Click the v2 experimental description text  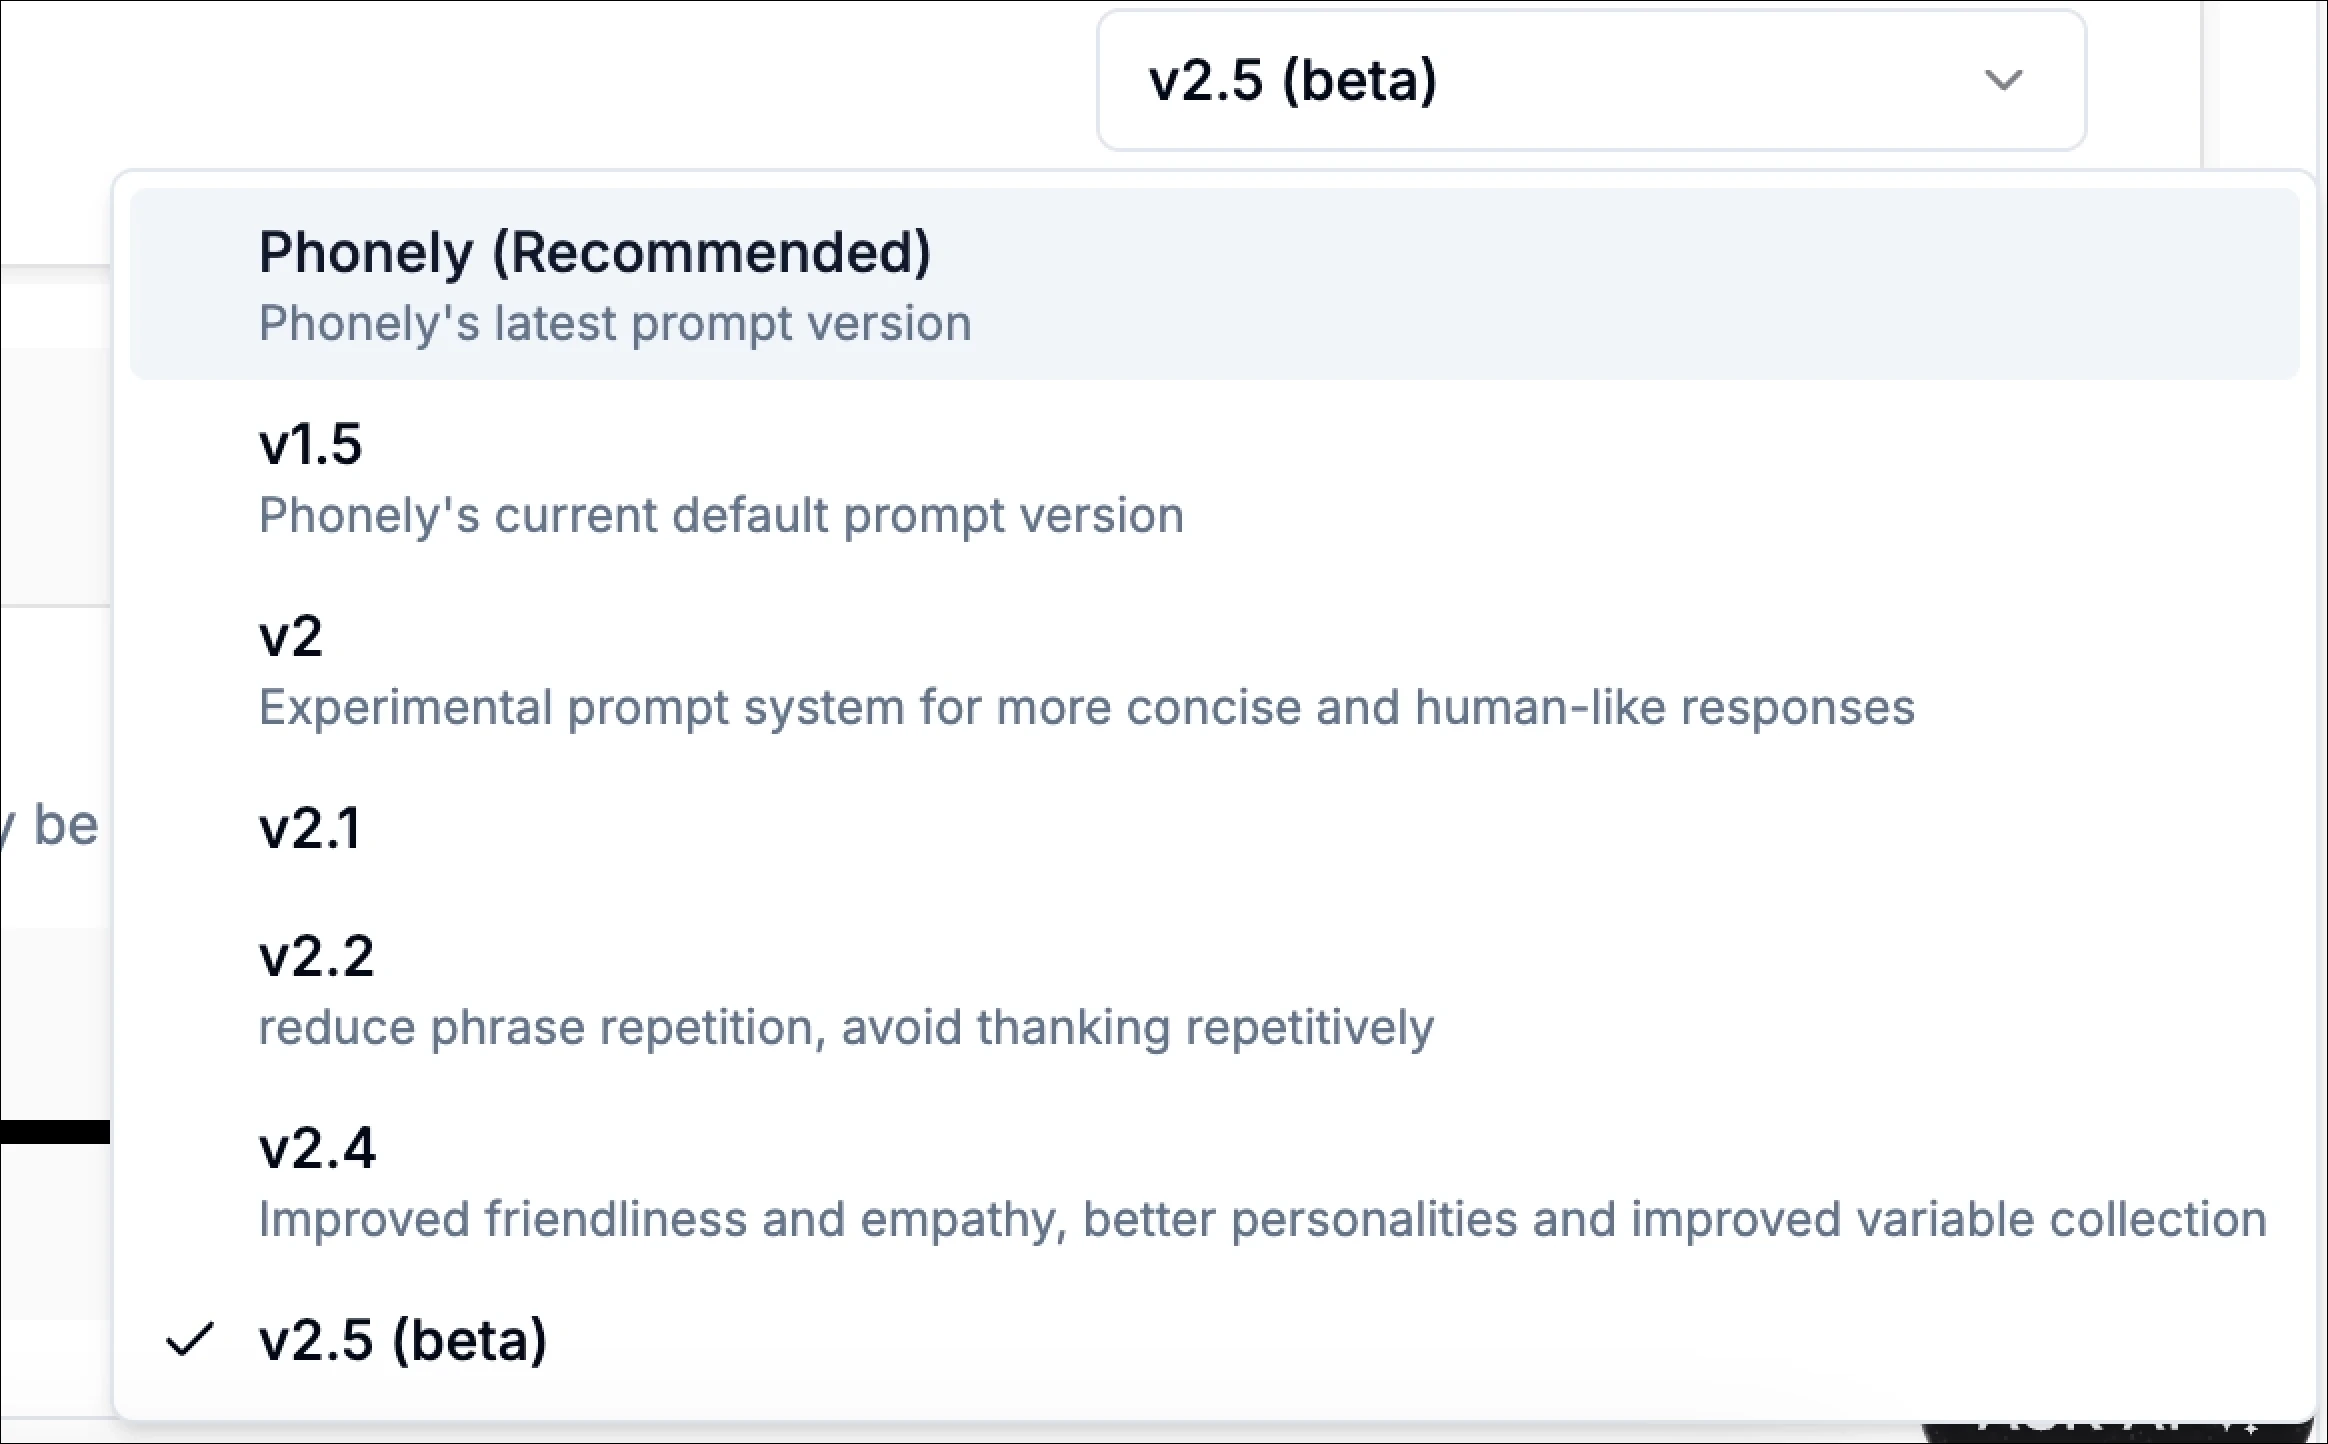tap(1087, 707)
